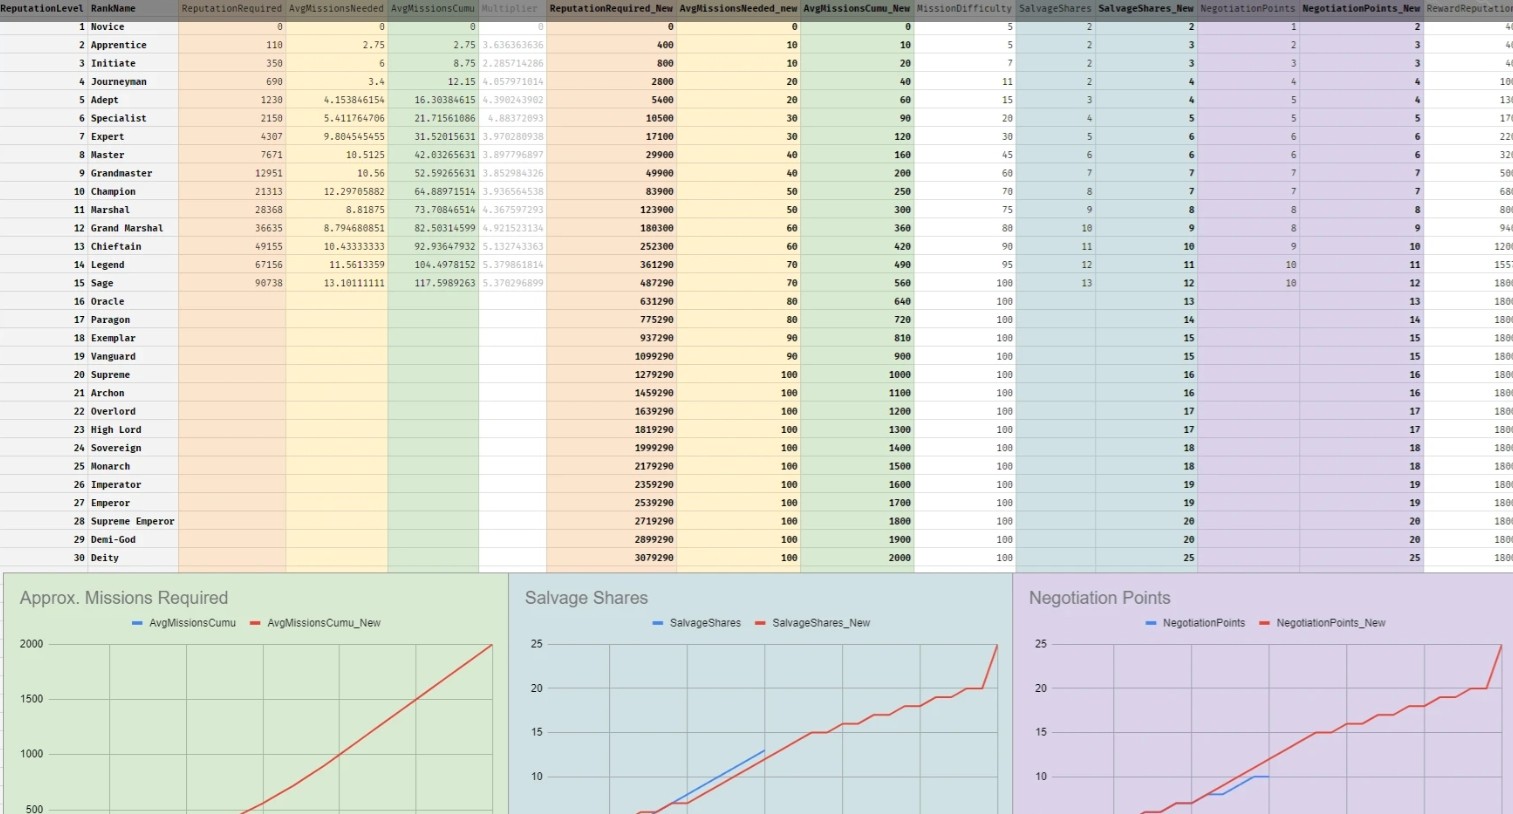The image size is (1513, 814).
Task: Select the Paragon rank cell
Action: 133,320
